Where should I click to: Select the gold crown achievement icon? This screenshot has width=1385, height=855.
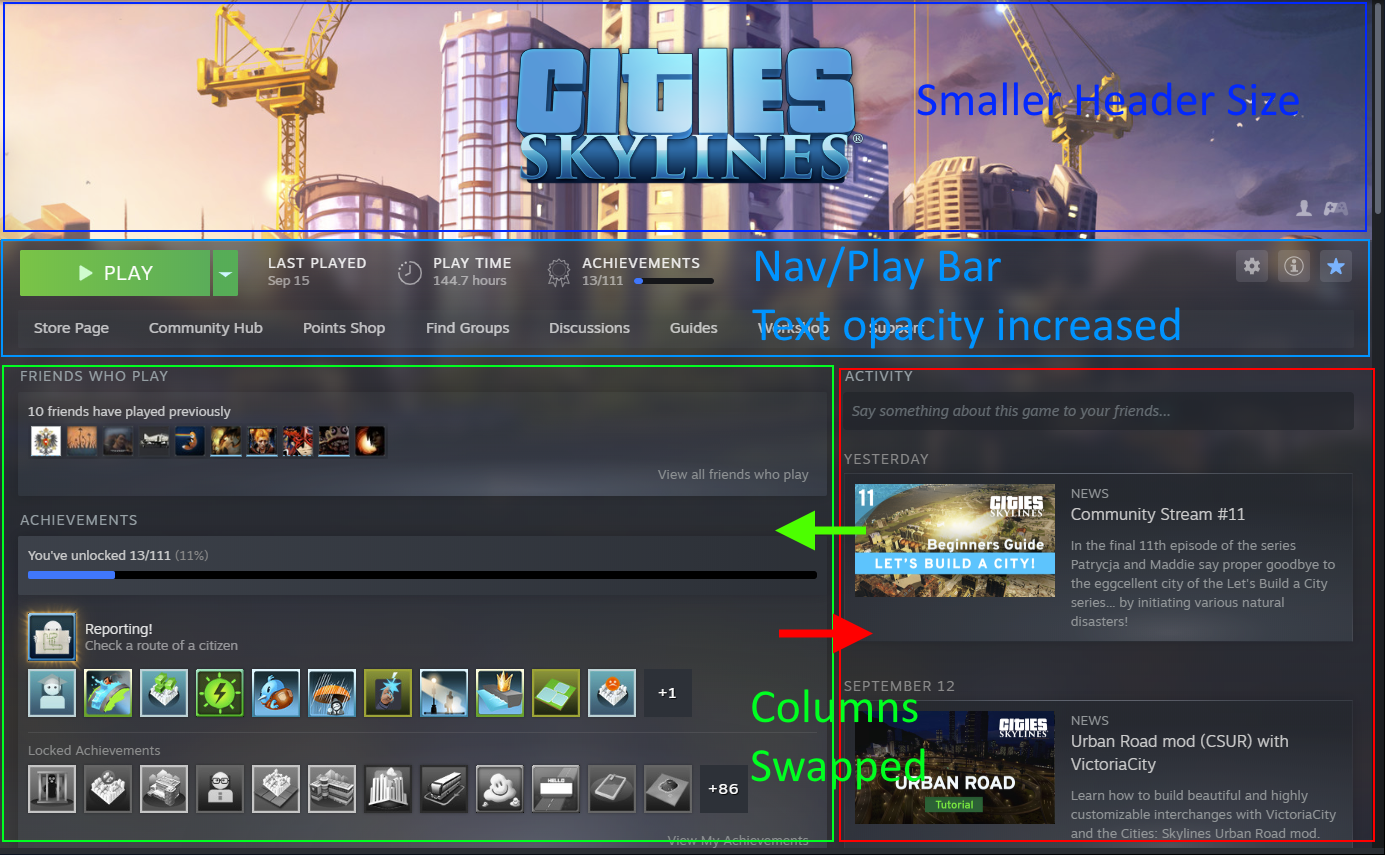tap(500, 693)
